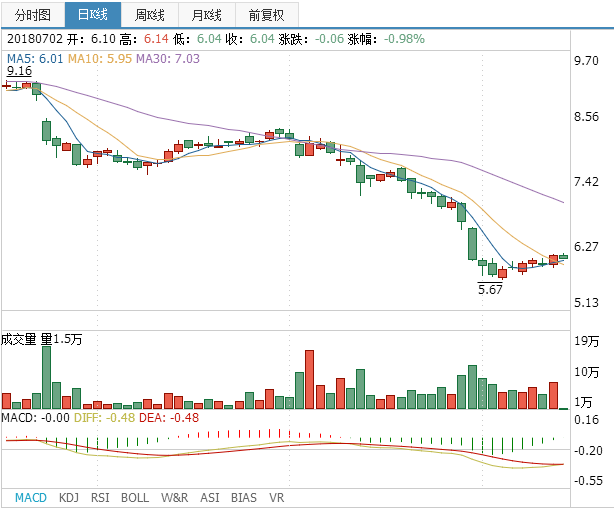Switch to the VR indicator
The width and height of the screenshot is (614, 509).
click(276, 498)
